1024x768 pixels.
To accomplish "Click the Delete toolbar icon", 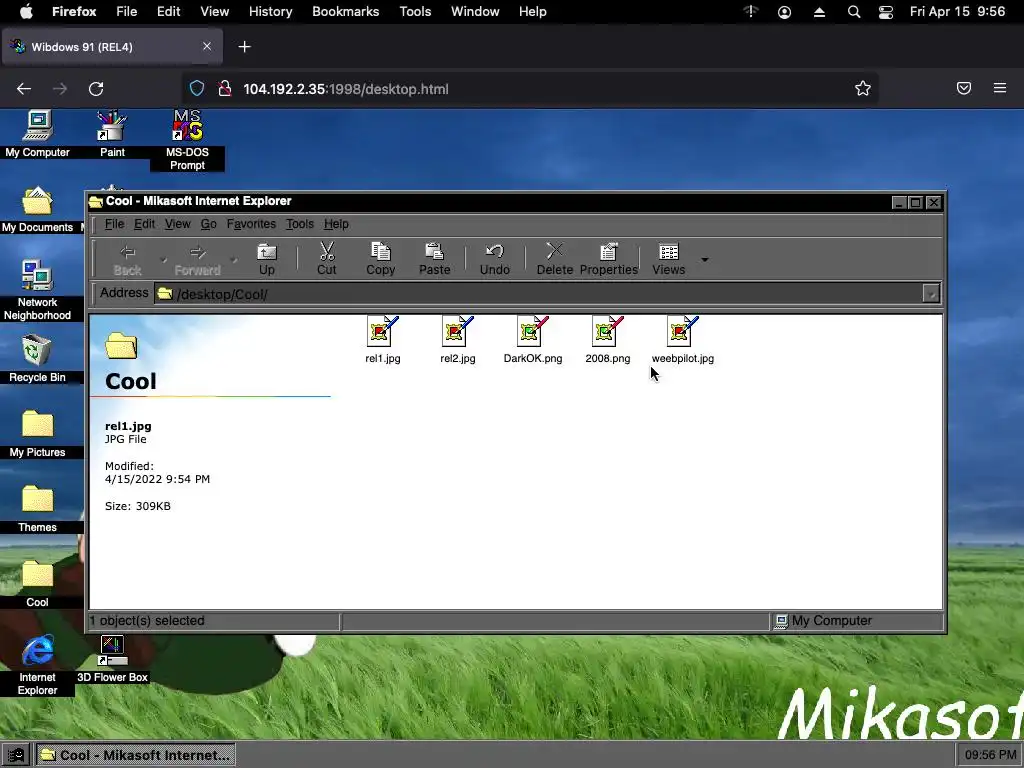I will click(554, 259).
